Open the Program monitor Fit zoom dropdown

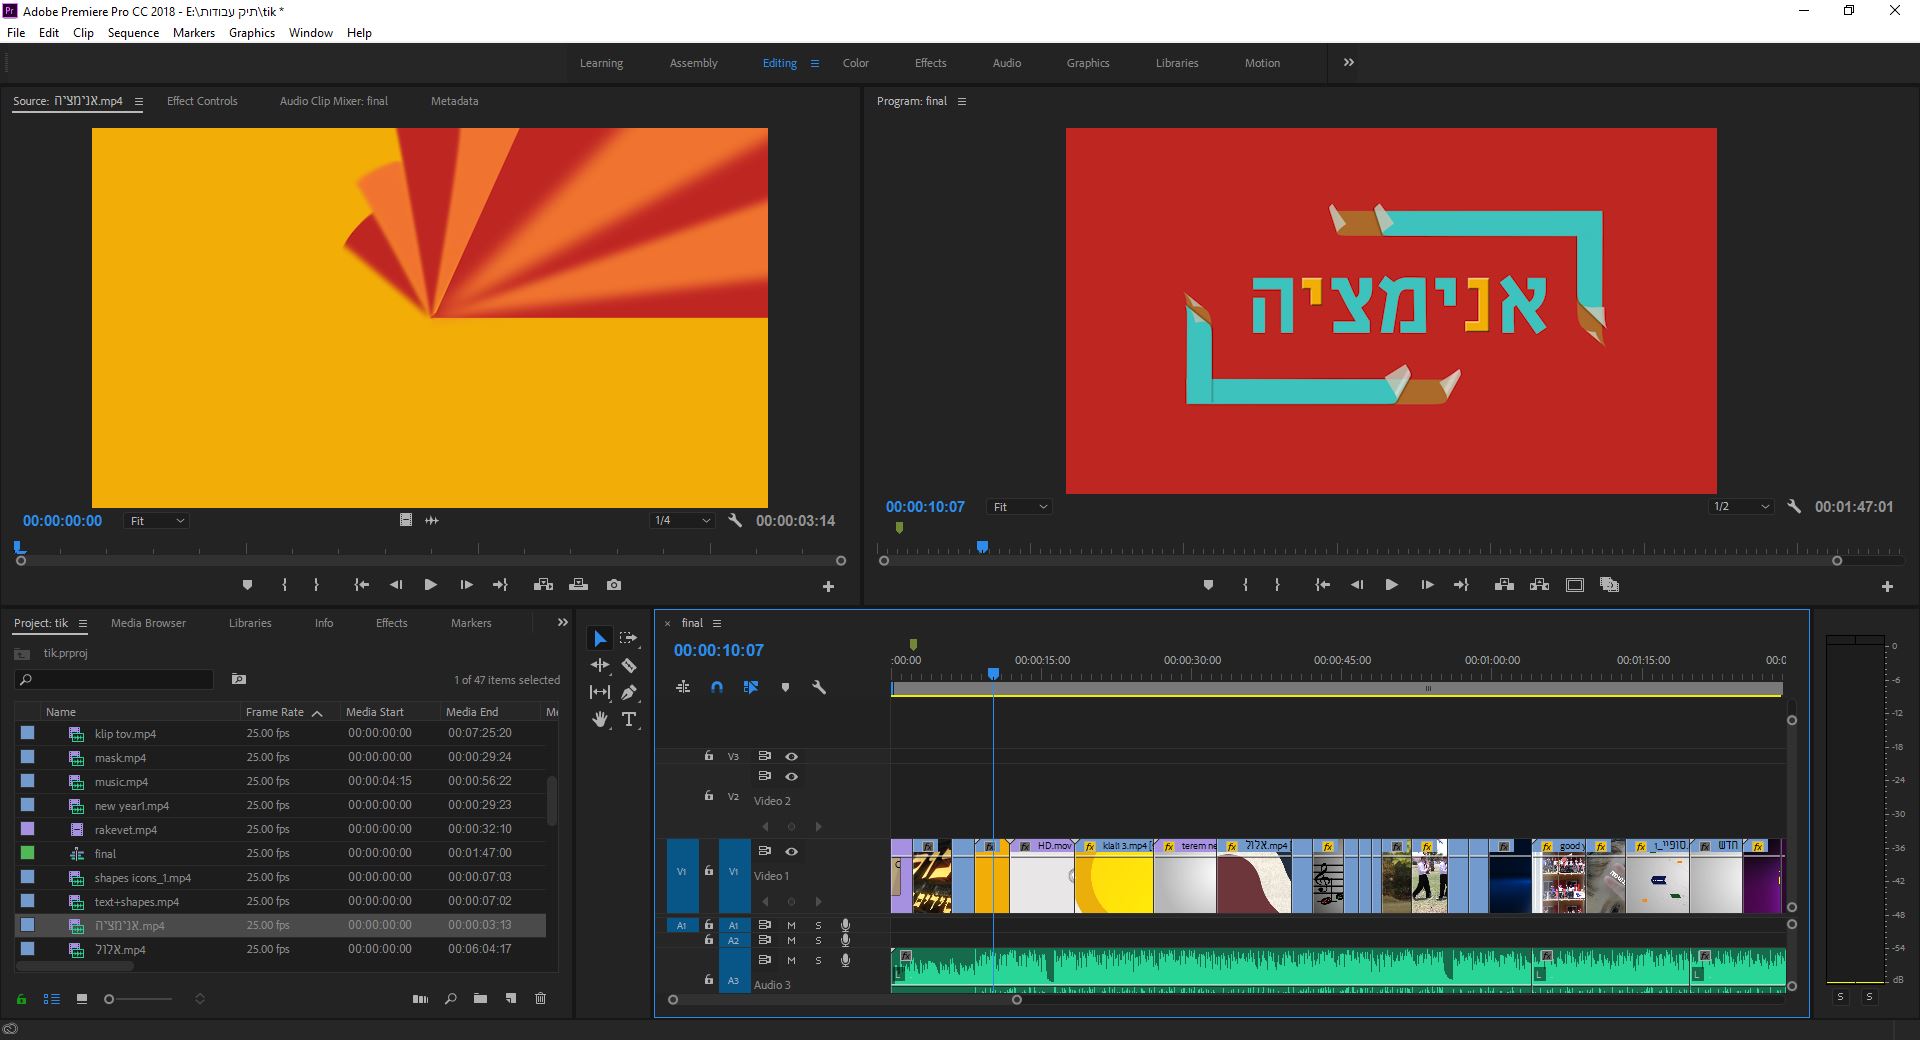(x=1019, y=507)
